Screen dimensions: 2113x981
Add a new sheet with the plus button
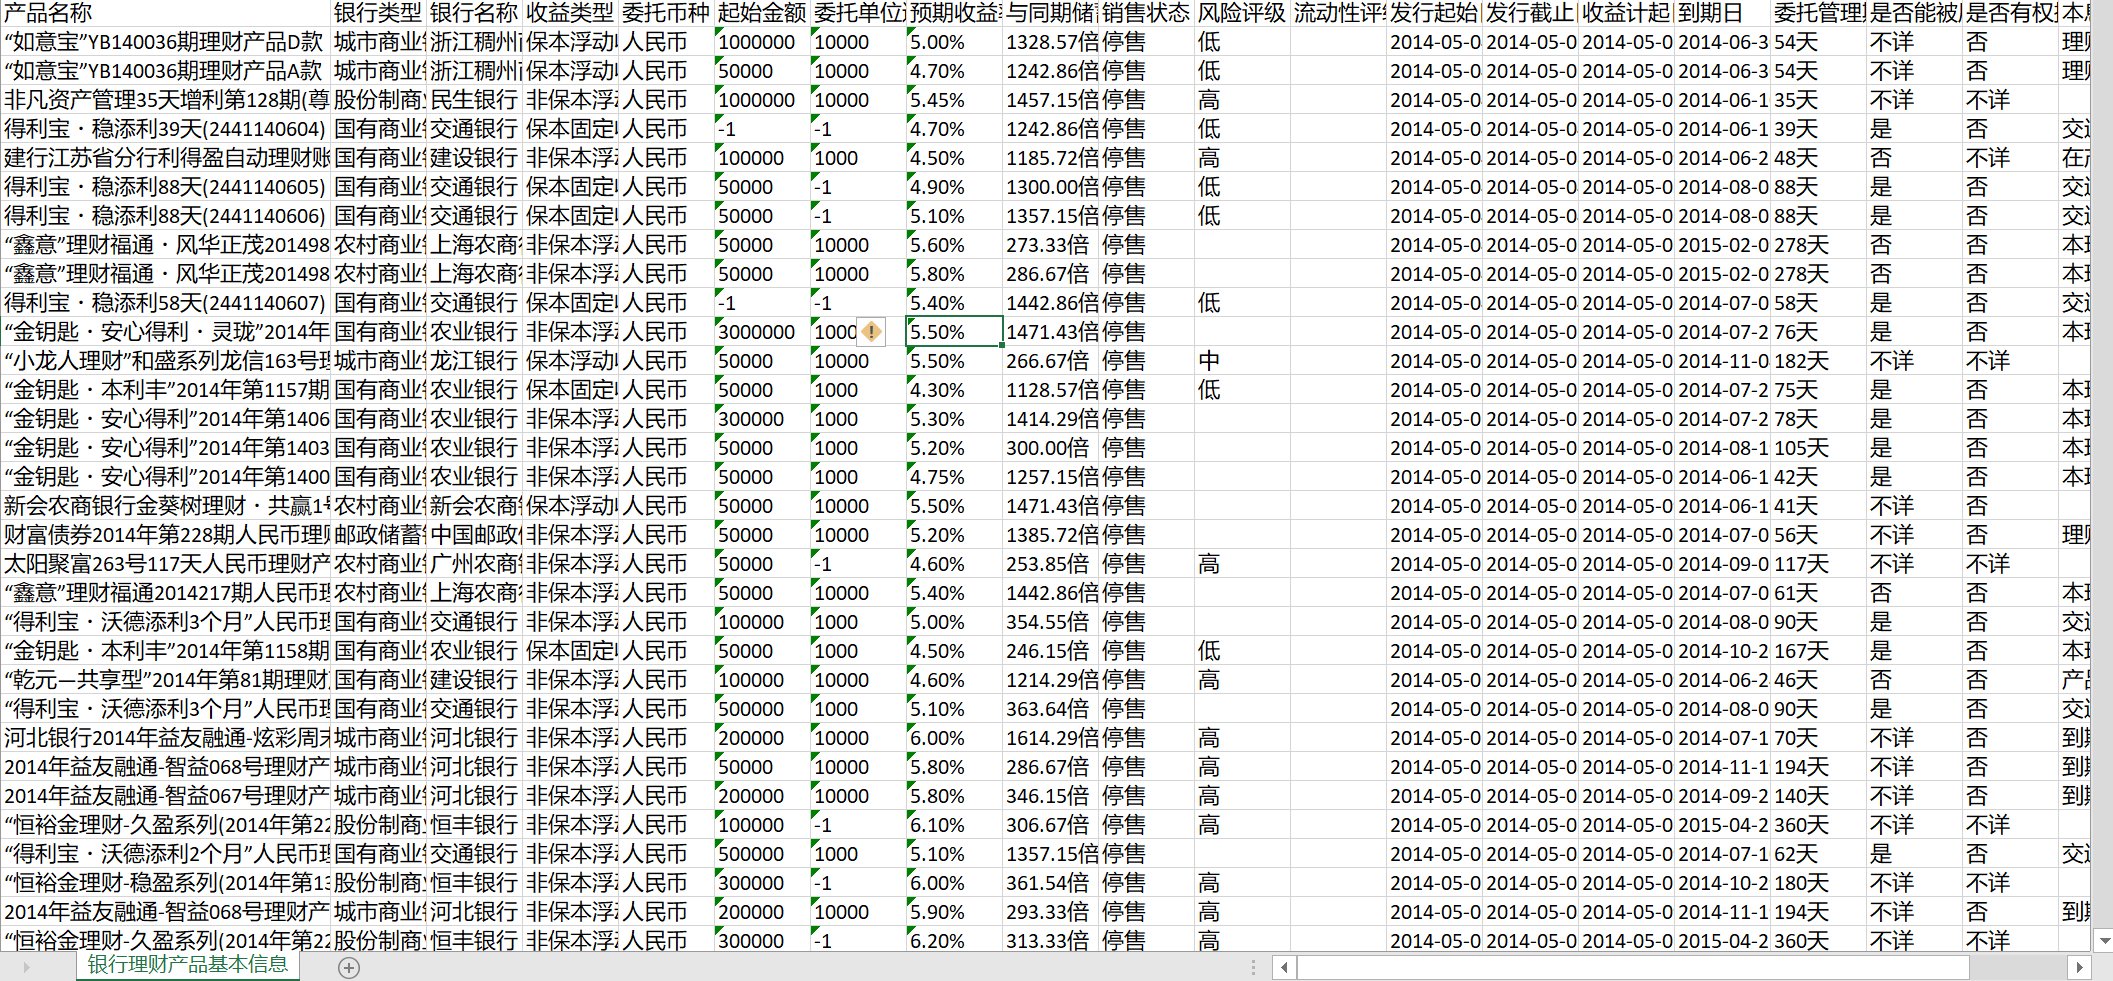(x=349, y=967)
